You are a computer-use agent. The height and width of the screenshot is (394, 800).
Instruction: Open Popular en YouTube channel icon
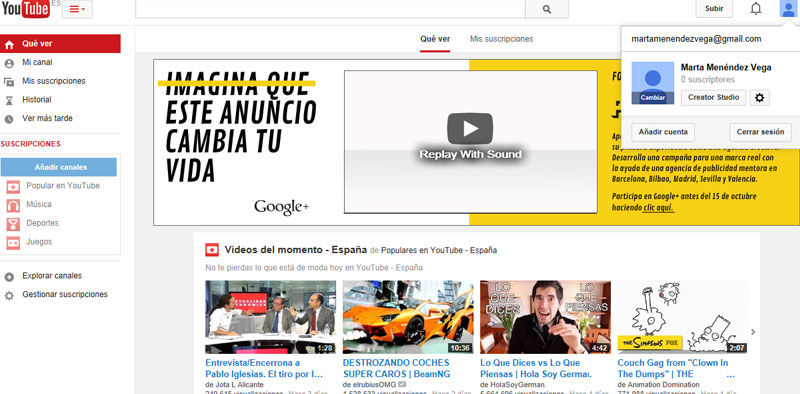click(13, 186)
